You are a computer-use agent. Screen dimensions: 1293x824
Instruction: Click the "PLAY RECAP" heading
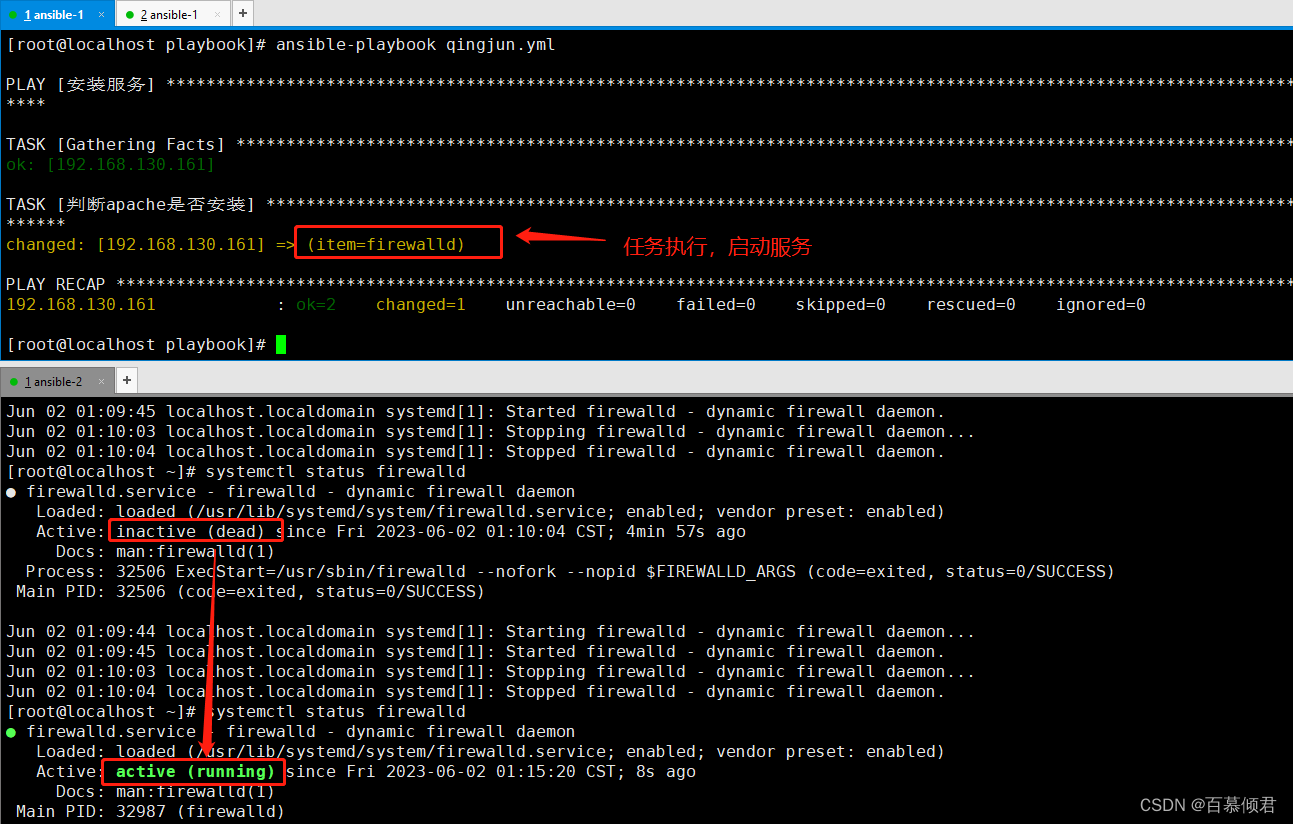tap(55, 284)
